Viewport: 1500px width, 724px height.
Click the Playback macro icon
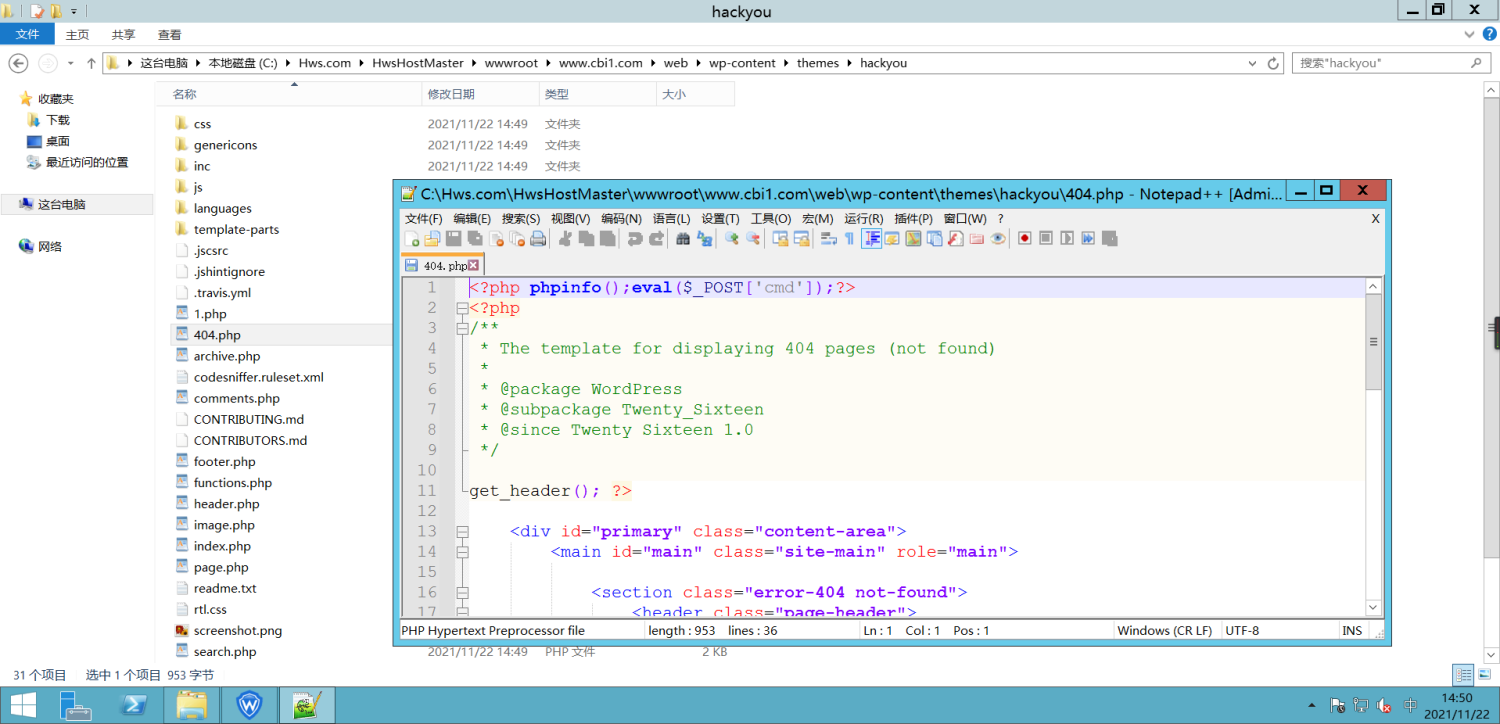[1066, 238]
